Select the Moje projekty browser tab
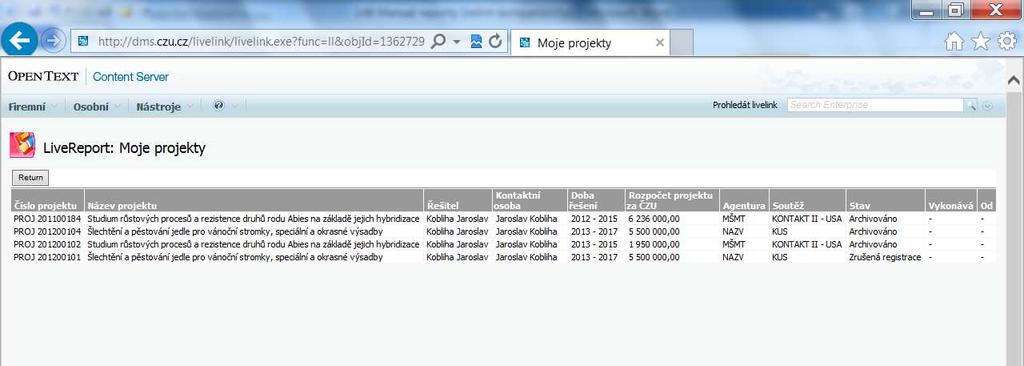This screenshot has height=366, width=1024. click(590, 43)
